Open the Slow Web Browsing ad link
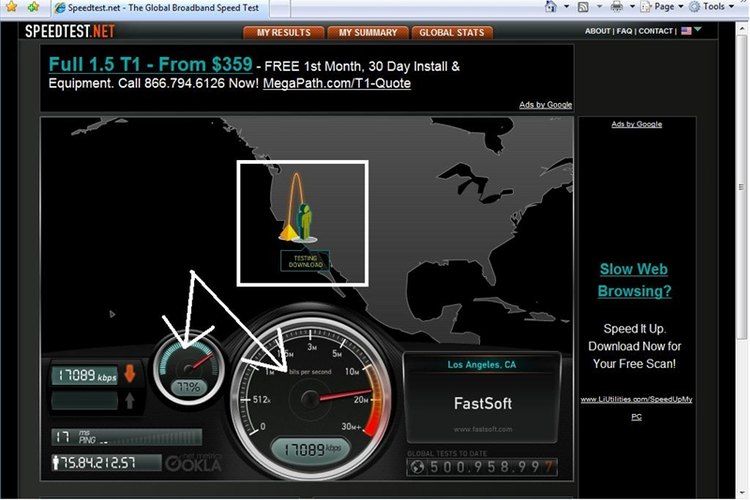This screenshot has height=500, width=750. 634,280
